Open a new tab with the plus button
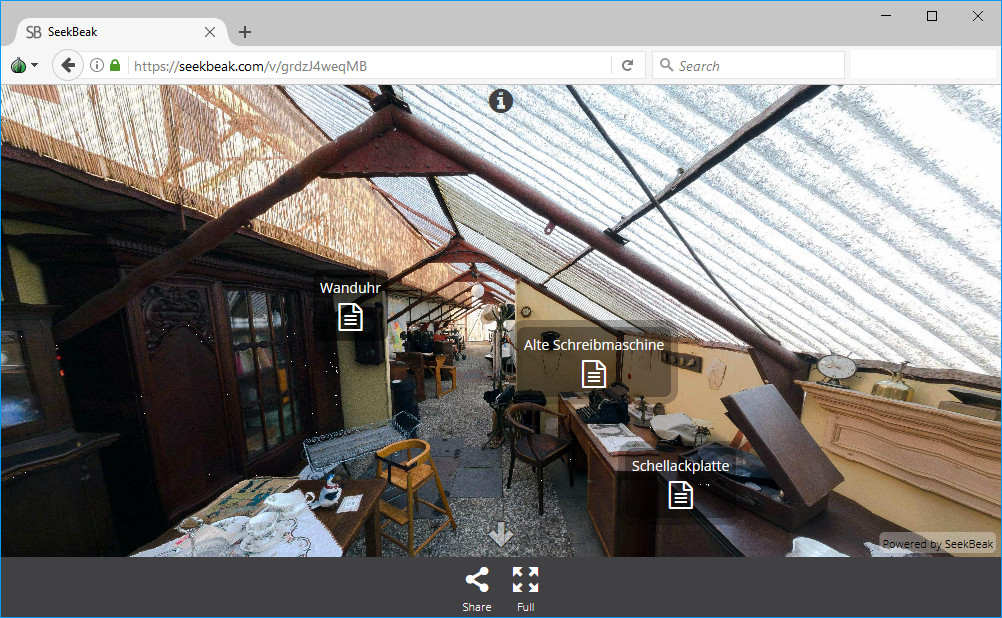The image size is (1002, 618). pos(245,32)
